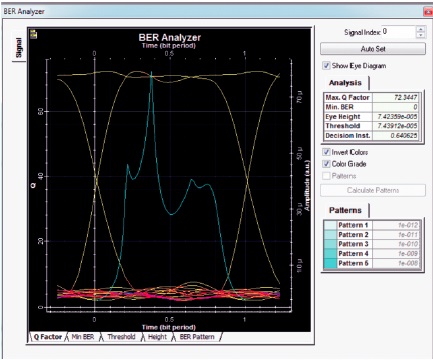Disable the Color Grade checkbox
This screenshot has height=360, width=433.
(326, 164)
